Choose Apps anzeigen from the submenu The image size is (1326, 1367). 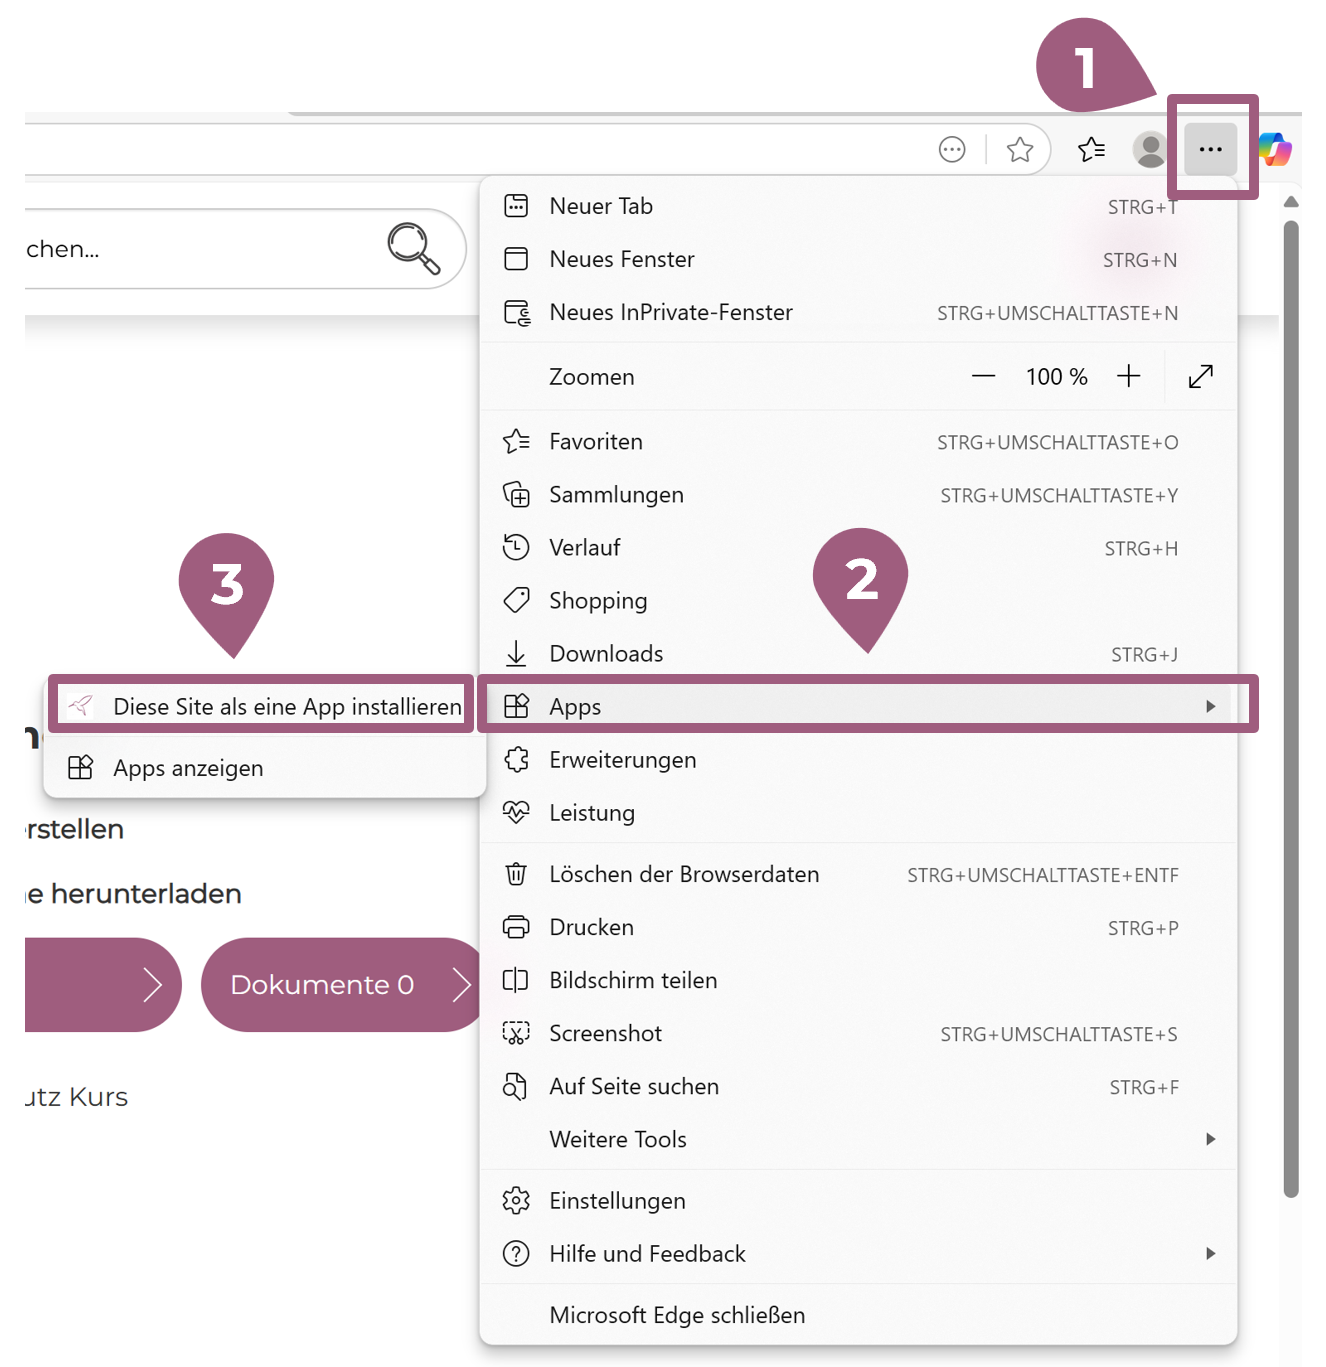point(188,768)
